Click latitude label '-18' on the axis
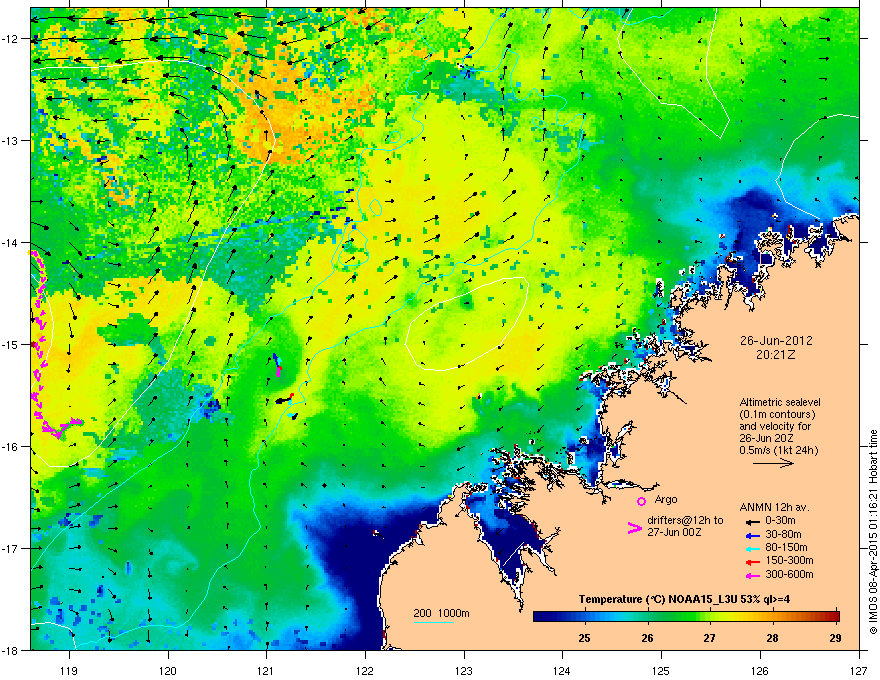The image size is (880, 680). pos(11,650)
